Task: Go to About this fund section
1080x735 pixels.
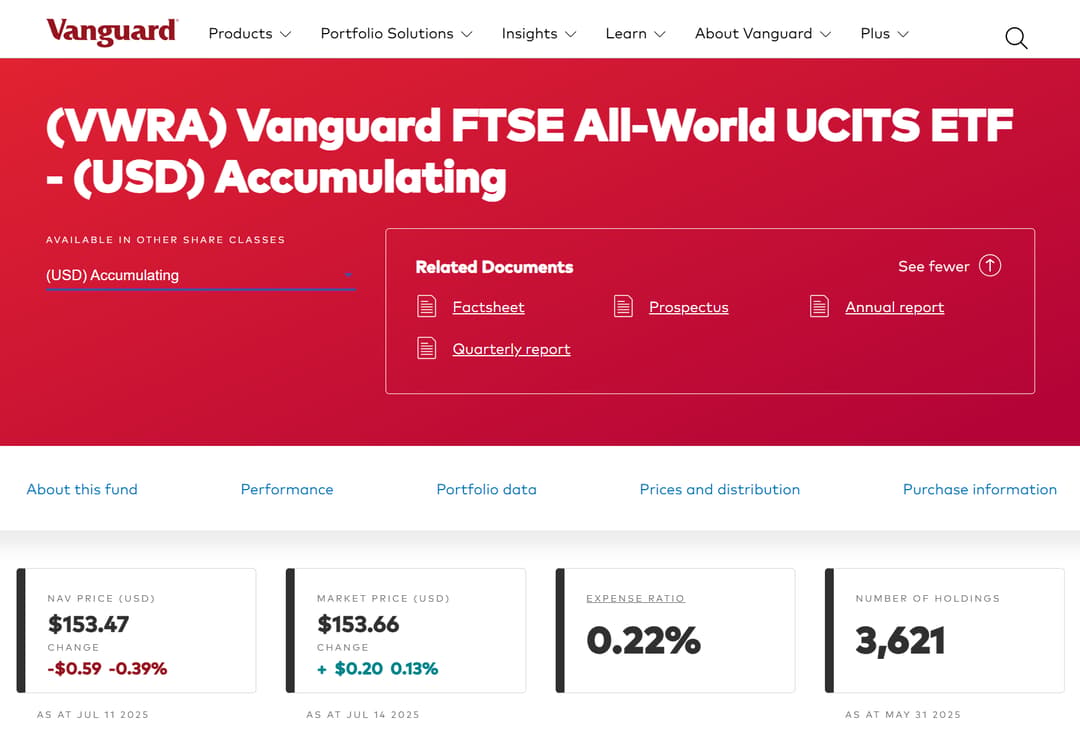Action: (82, 490)
